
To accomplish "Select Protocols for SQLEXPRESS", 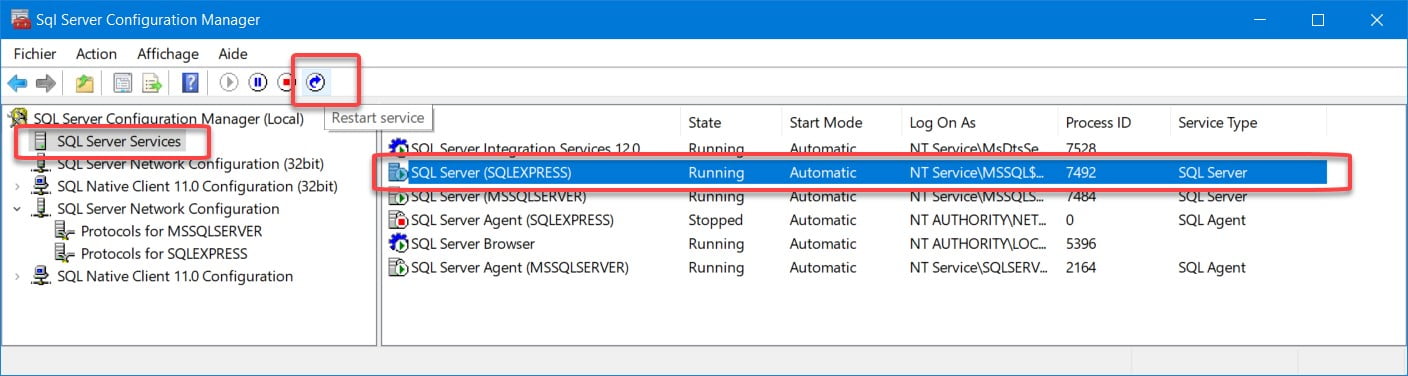I will click(164, 254).
